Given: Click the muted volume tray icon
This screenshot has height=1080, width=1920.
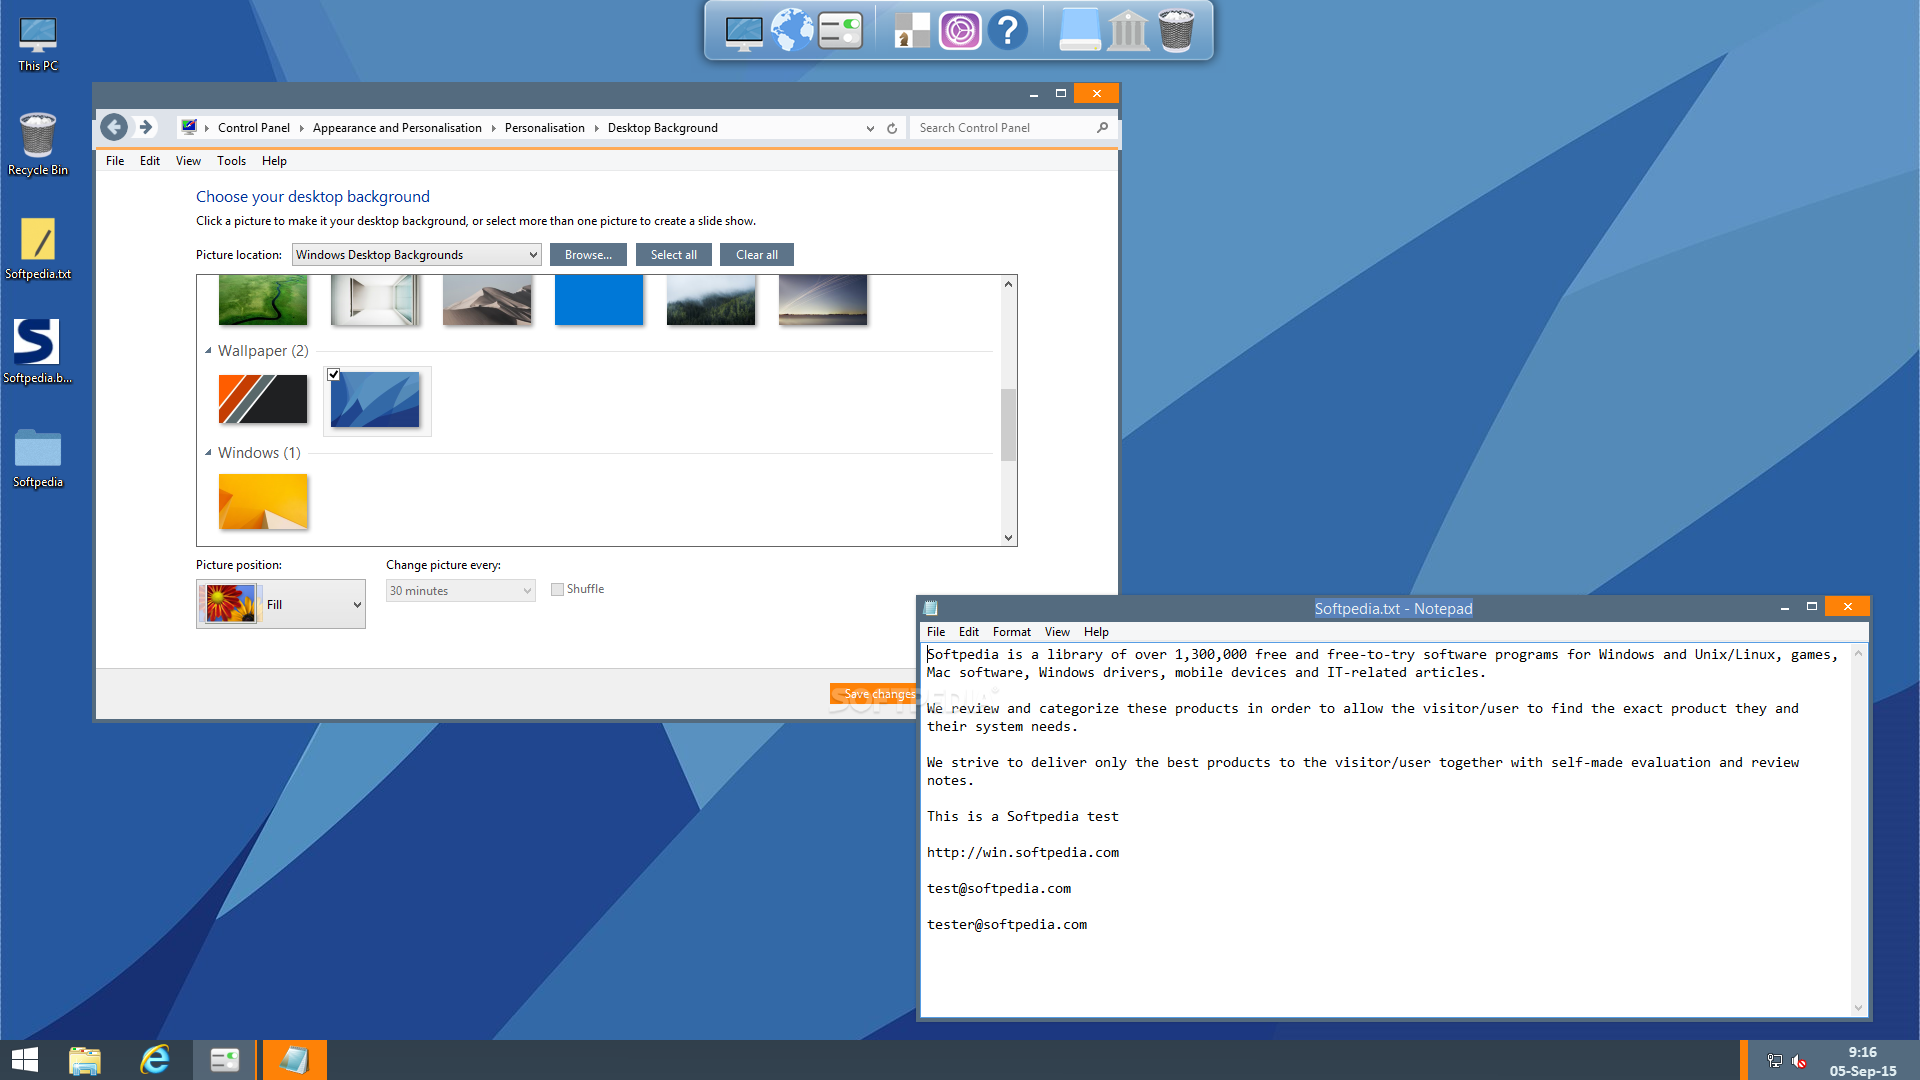Looking at the screenshot, I should [1799, 1061].
